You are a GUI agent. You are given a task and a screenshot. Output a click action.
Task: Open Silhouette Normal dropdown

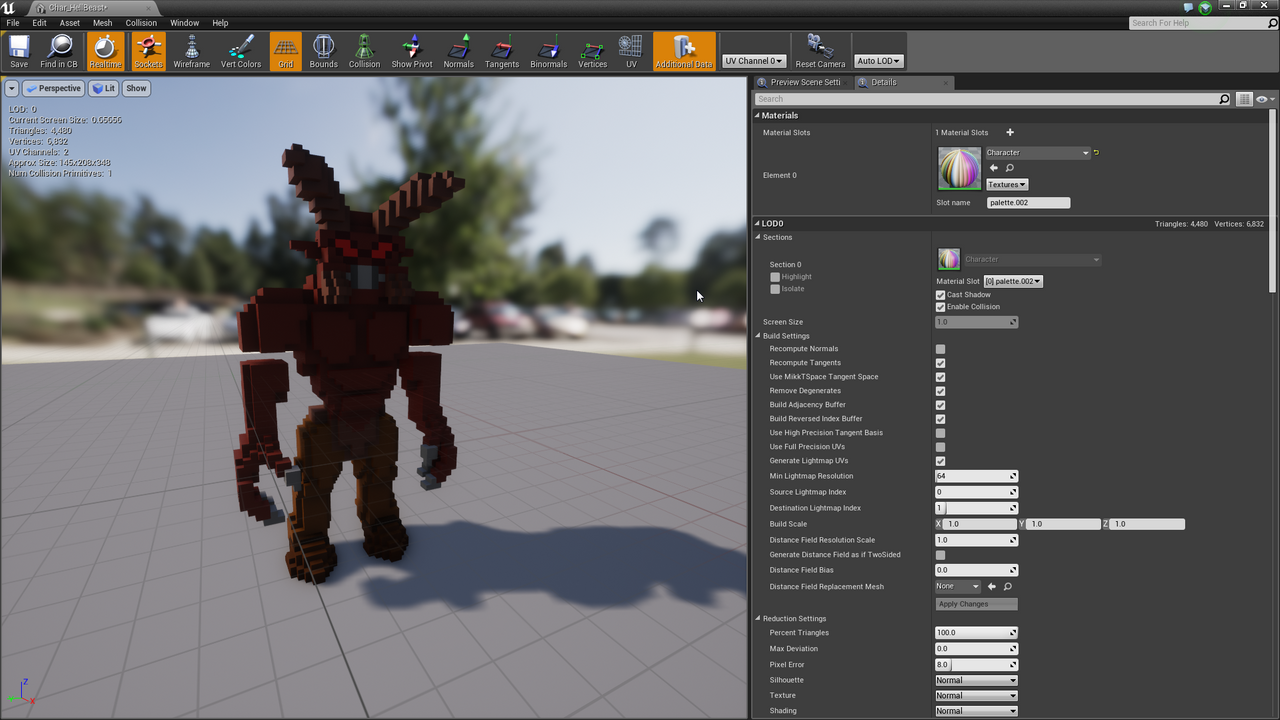click(976, 680)
